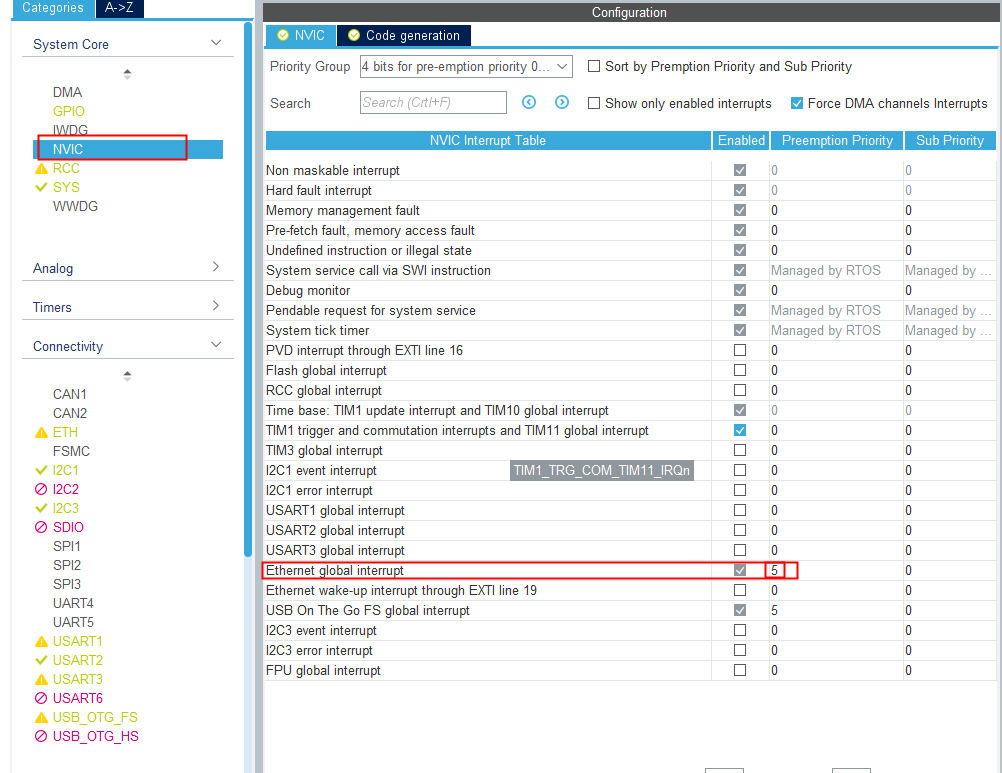The width and height of the screenshot is (1002, 773).
Task: Open GPIO peripheral configuration
Action: (66, 111)
